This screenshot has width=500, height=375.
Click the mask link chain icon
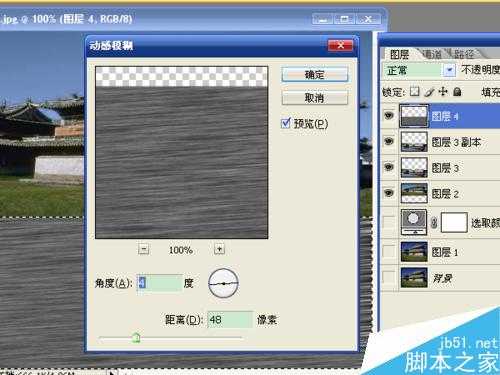434,222
